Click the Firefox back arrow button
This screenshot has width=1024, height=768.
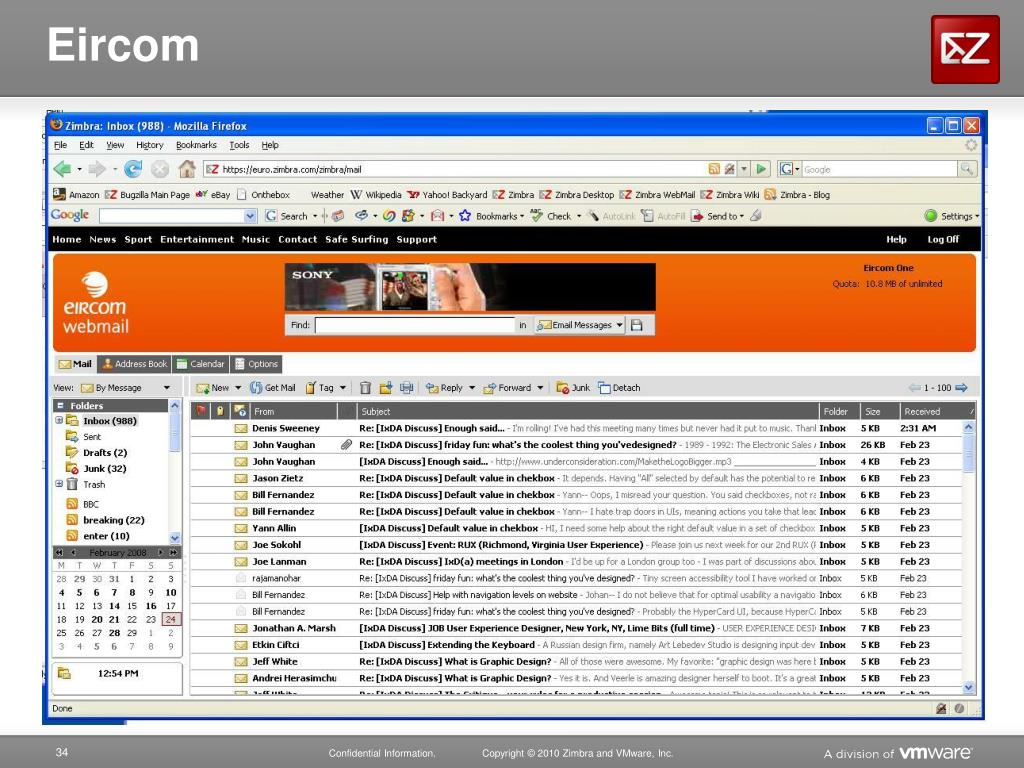coord(62,169)
